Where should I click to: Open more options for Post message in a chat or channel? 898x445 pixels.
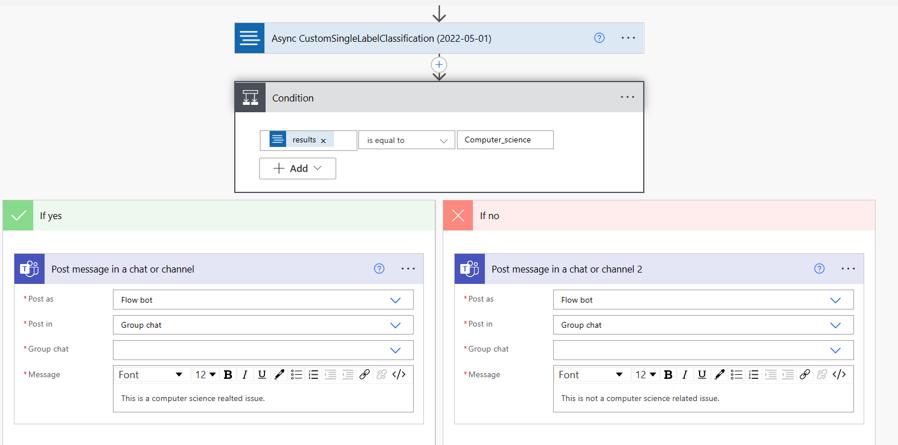(408, 269)
